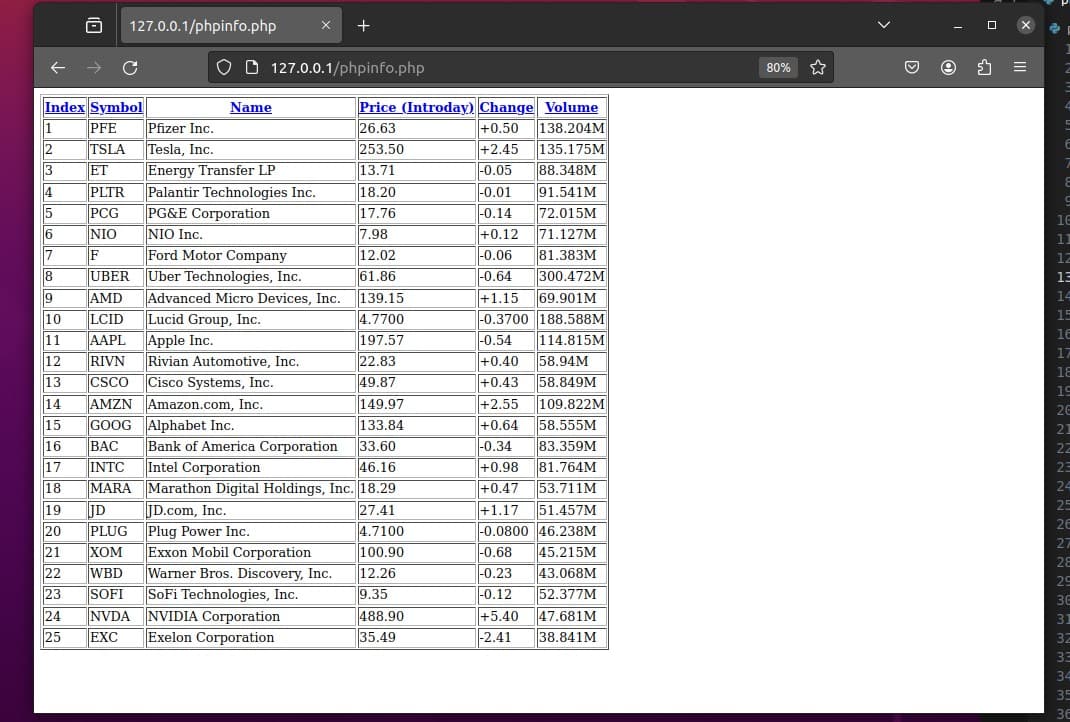Click the Price (Intraday) header link

(x=416, y=107)
